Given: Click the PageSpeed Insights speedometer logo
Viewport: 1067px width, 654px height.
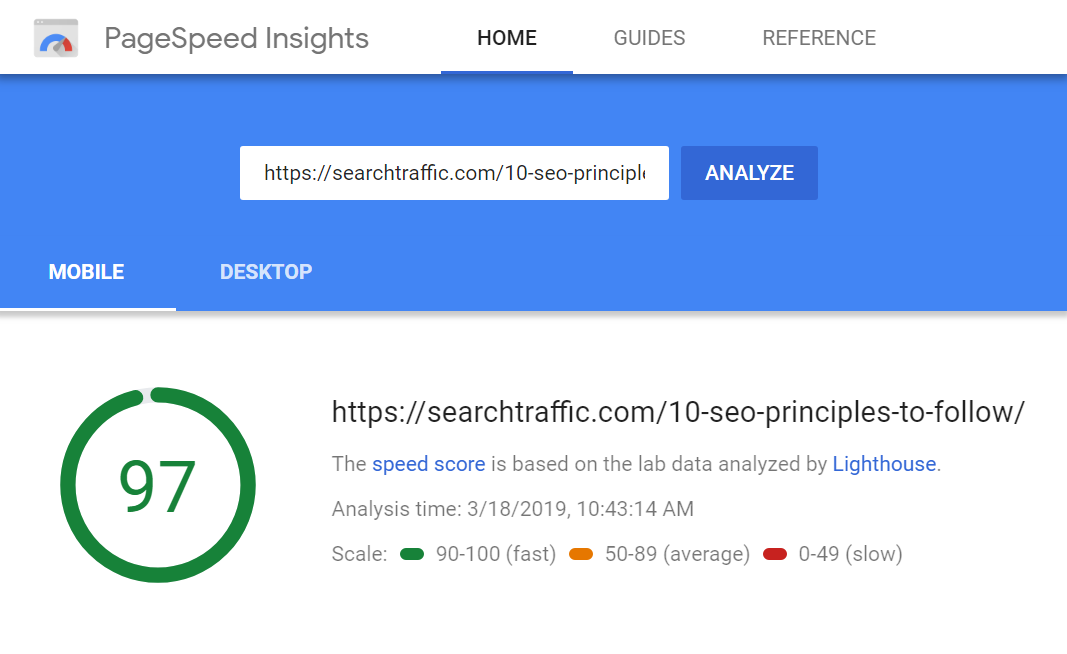Looking at the screenshot, I should pyautogui.click(x=56, y=38).
